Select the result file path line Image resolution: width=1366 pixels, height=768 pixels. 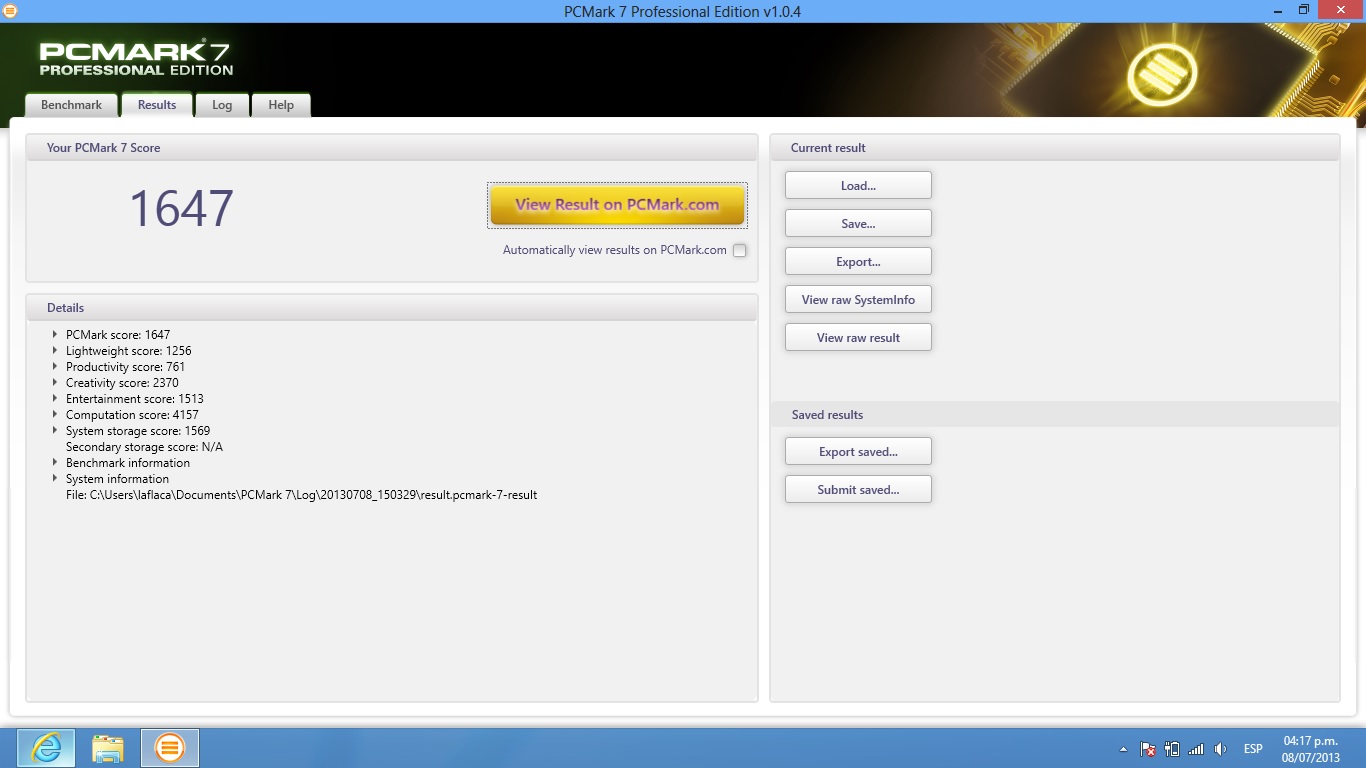(x=301, y=495)
